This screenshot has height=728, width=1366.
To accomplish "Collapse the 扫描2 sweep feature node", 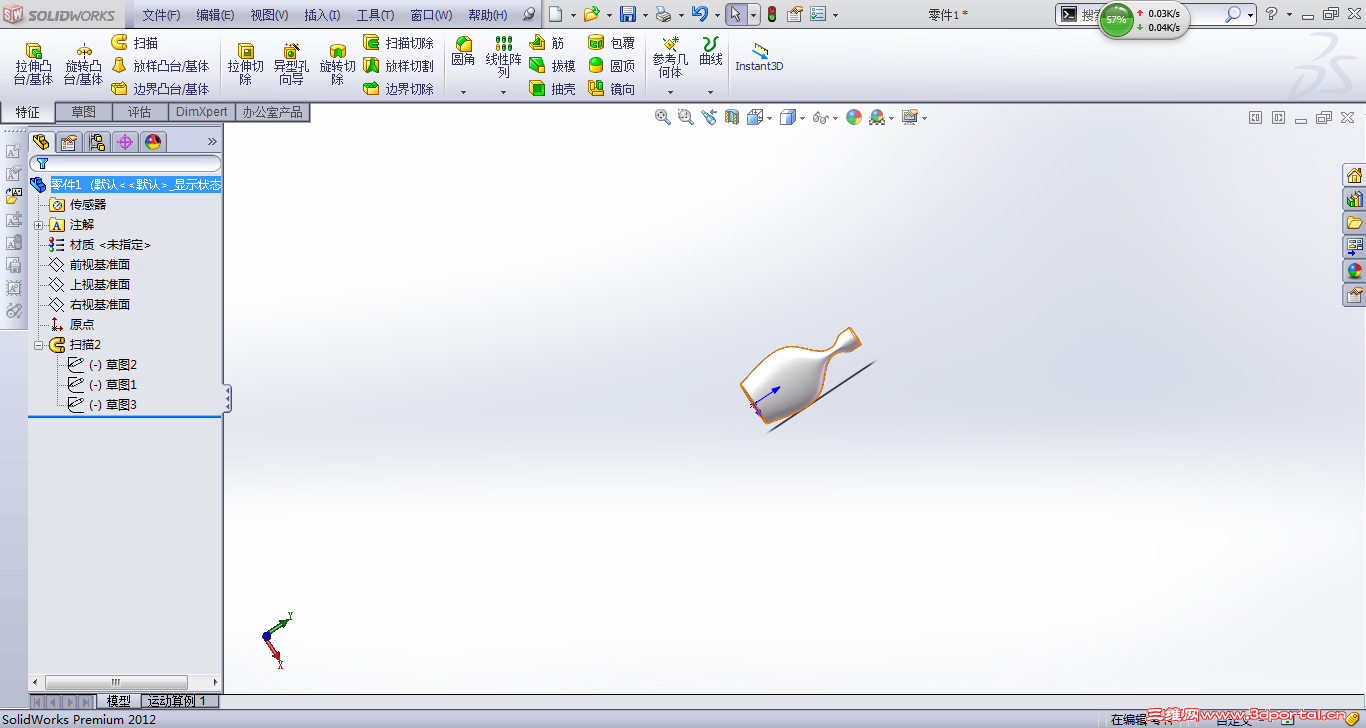I will [39, 345].
